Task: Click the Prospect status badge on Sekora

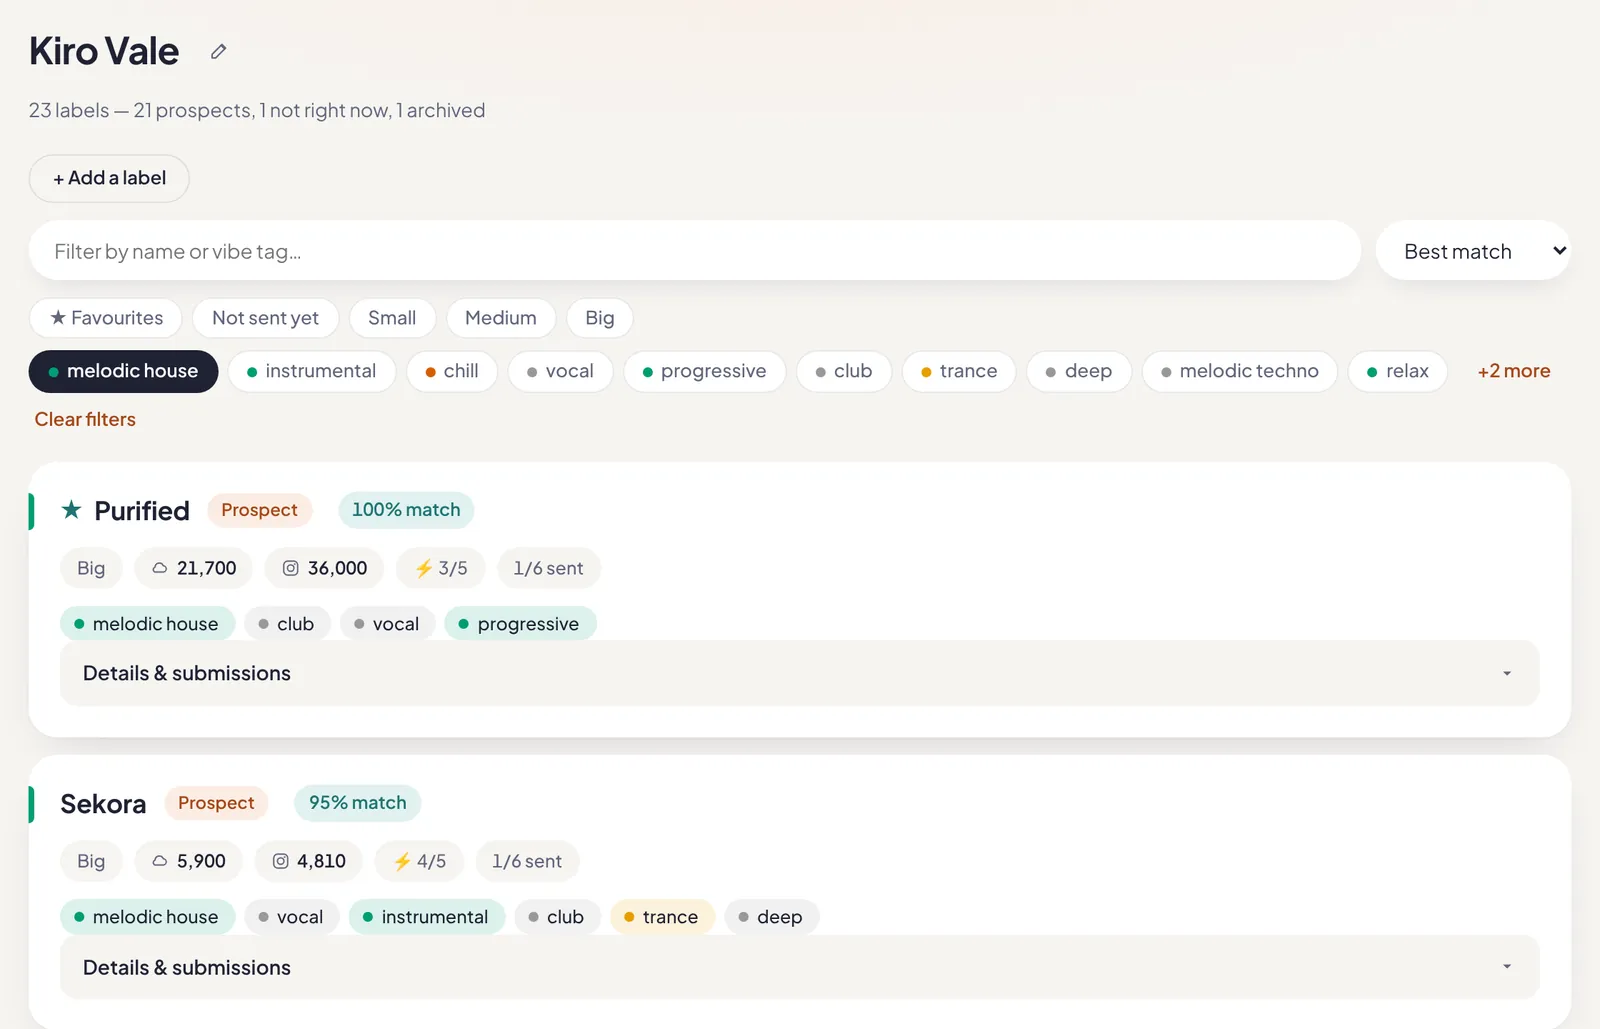Action: [x=216, y=803]
